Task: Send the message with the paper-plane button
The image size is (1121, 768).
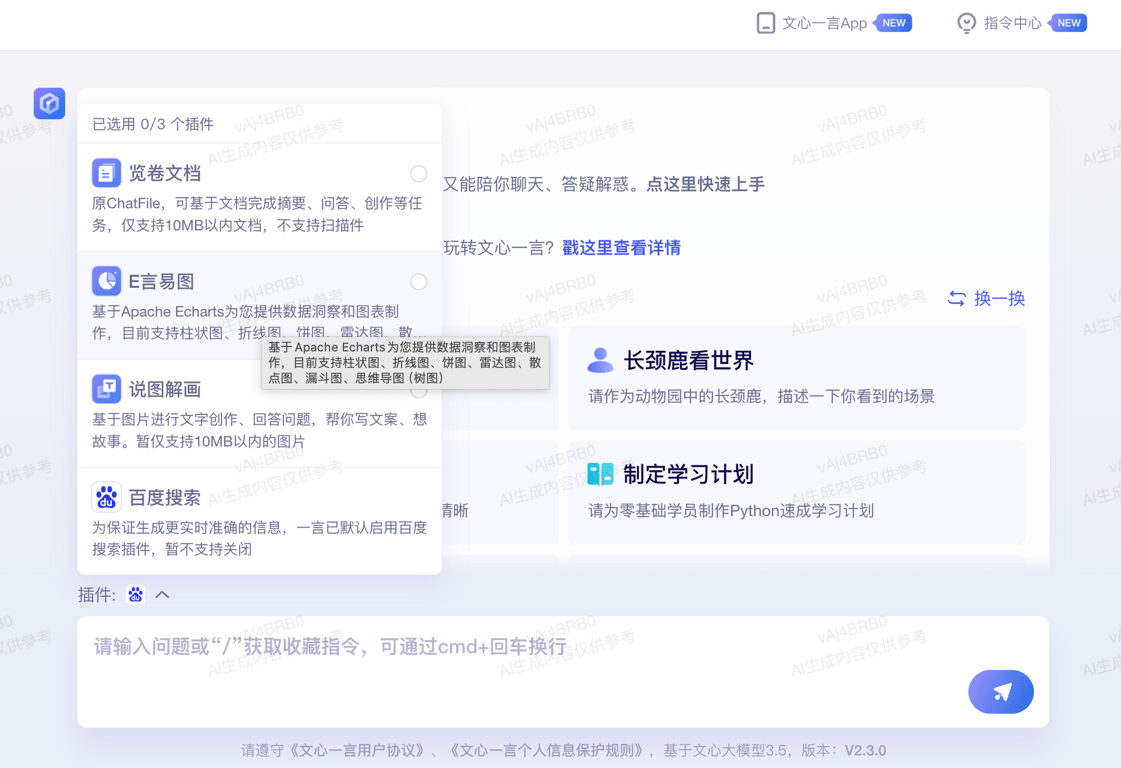Action: (1001, 691)
